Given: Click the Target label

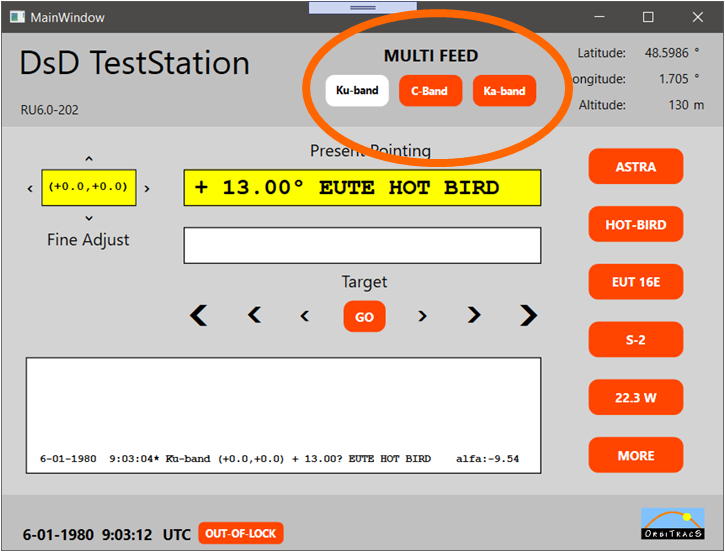Looking at the screenshot, I should [364, 282].
